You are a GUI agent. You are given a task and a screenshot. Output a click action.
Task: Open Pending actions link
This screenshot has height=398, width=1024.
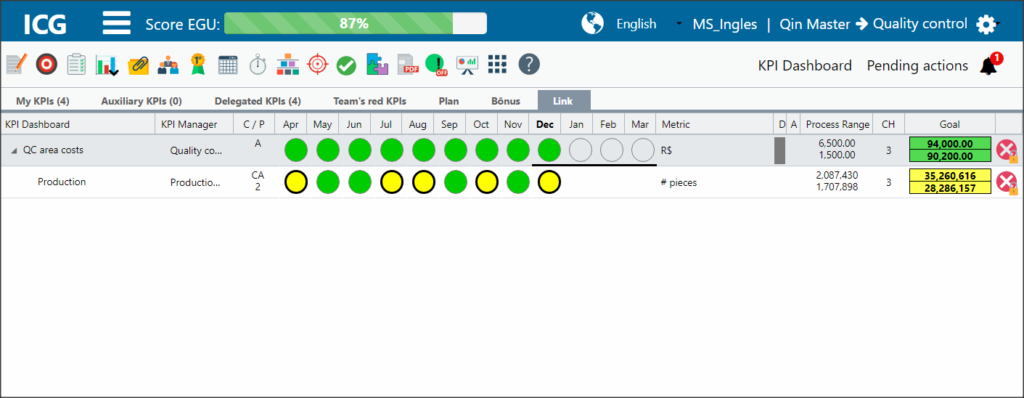918,65
